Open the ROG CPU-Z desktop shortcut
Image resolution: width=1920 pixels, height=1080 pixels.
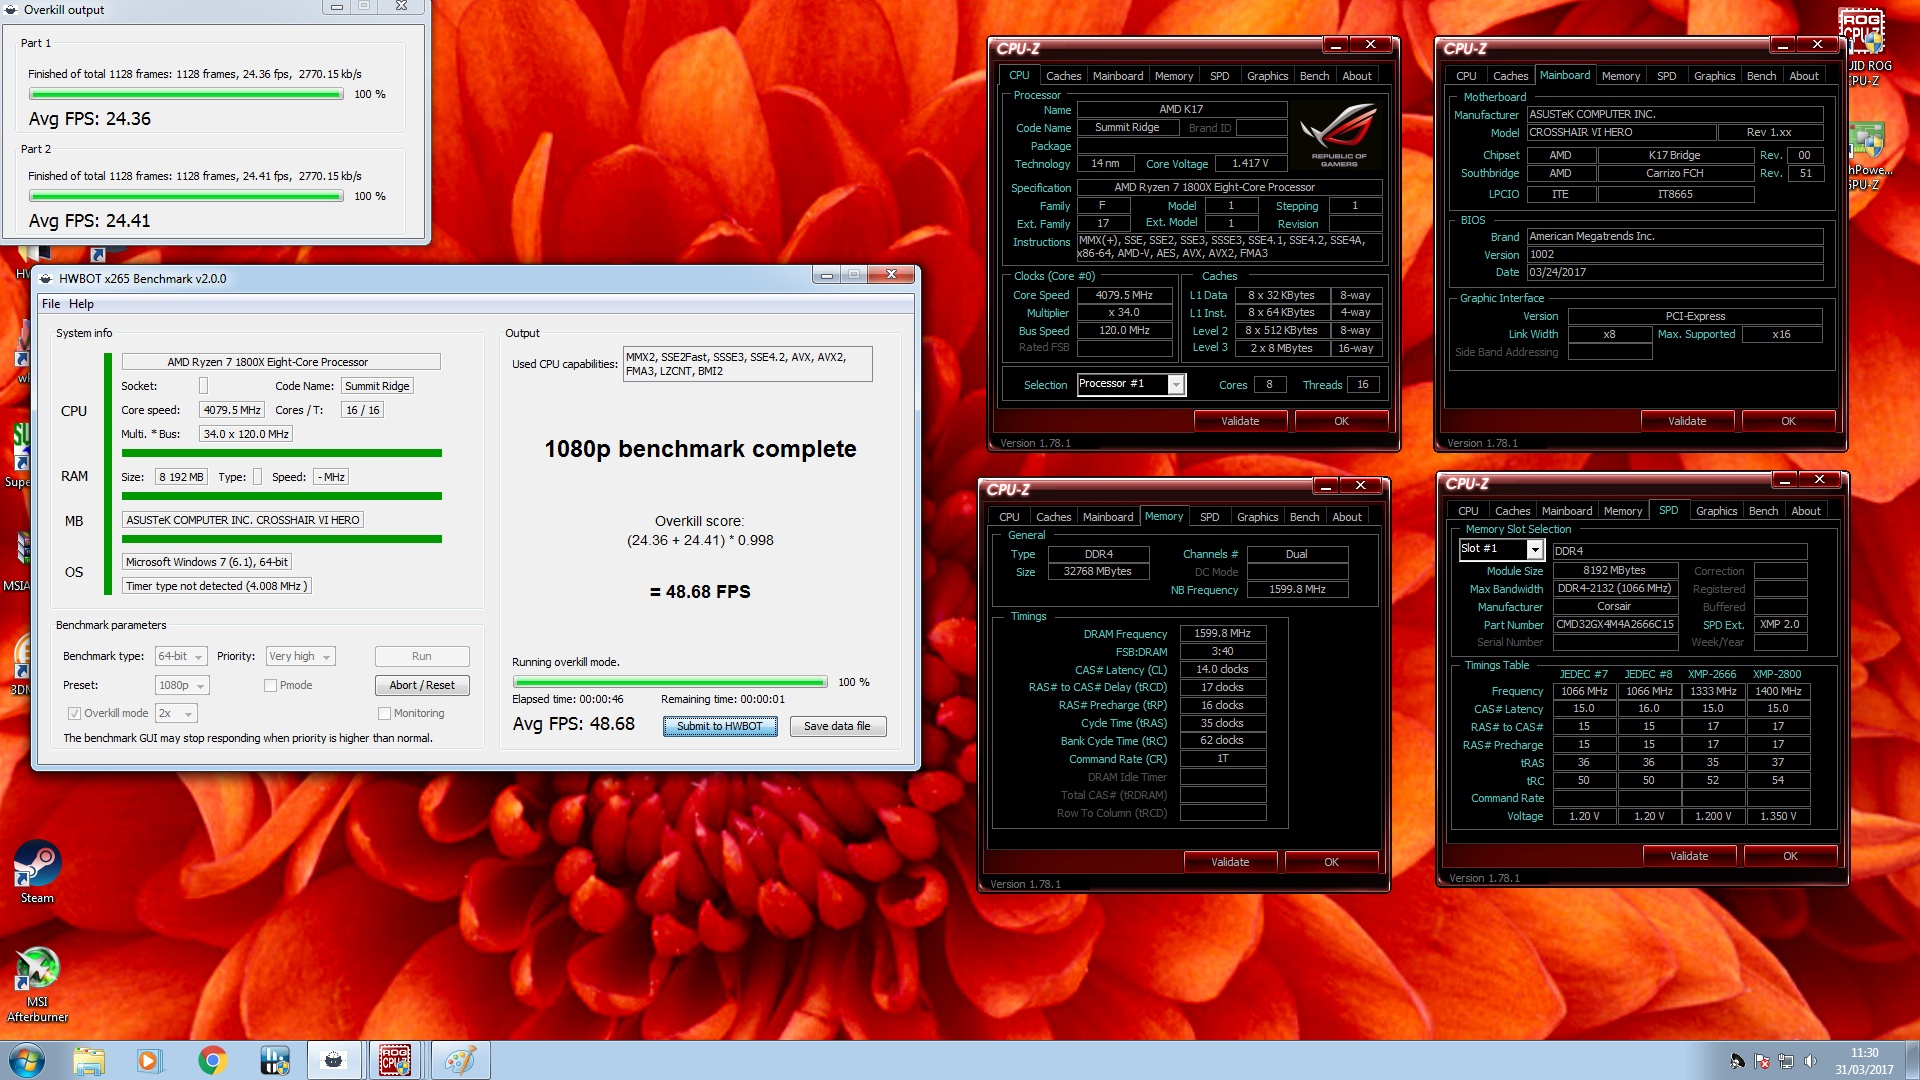coord(1865,45)
